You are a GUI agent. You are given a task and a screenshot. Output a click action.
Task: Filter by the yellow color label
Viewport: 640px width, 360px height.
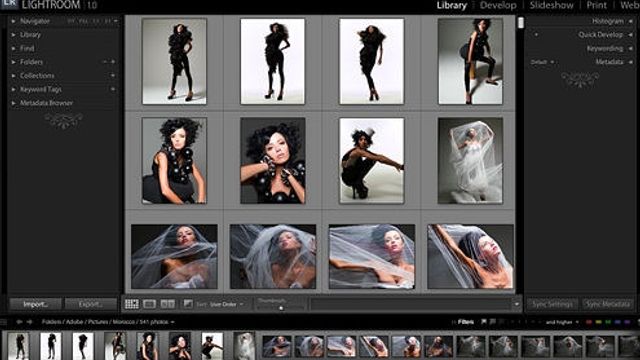(598, 322)
